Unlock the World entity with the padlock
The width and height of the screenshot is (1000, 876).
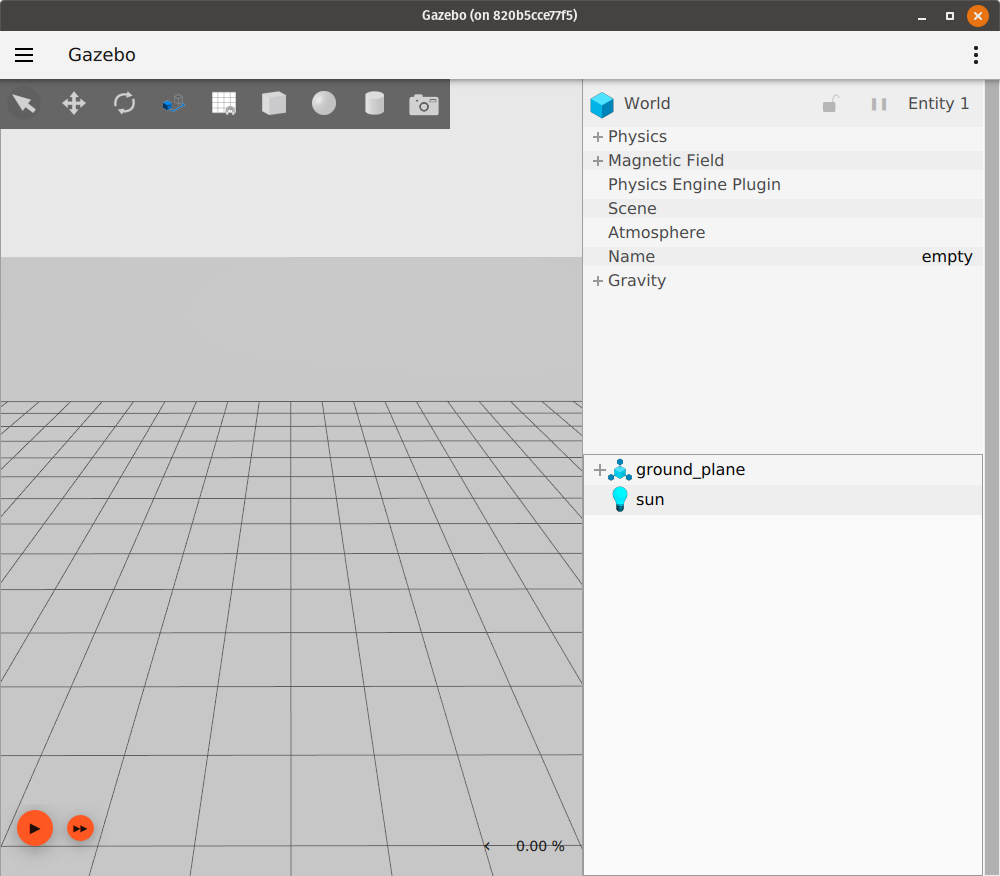pyautogui.click(x=830, y=103)
